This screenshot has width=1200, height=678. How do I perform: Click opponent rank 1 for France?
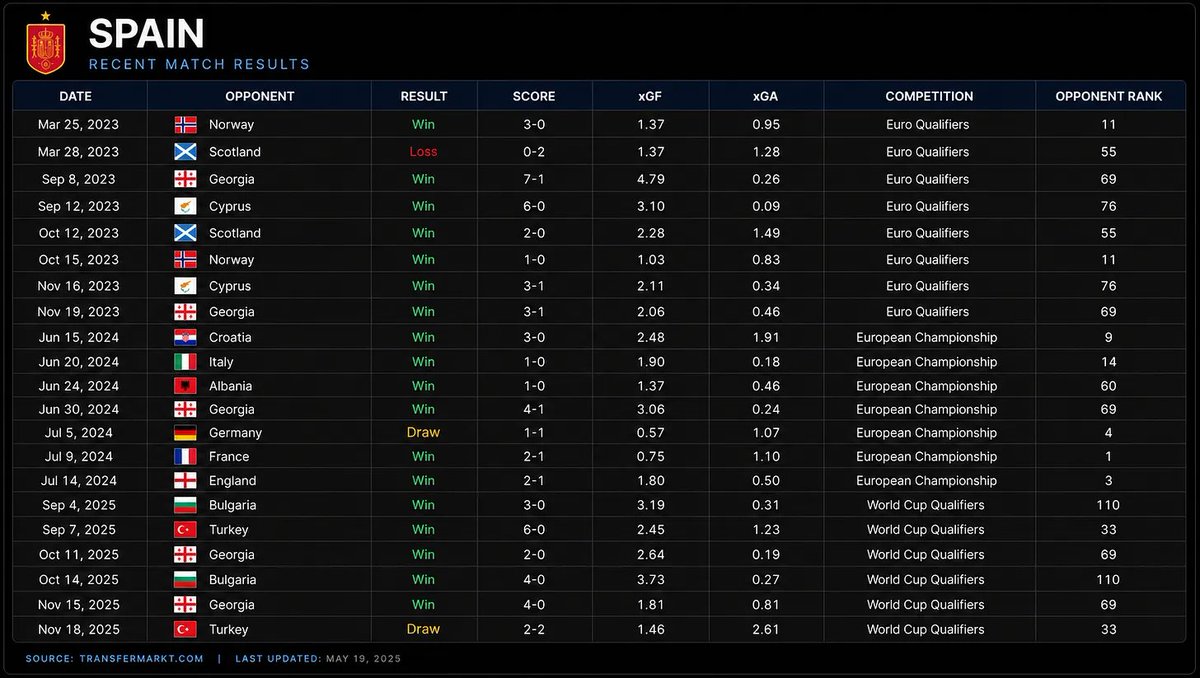tap(1109, 456)
